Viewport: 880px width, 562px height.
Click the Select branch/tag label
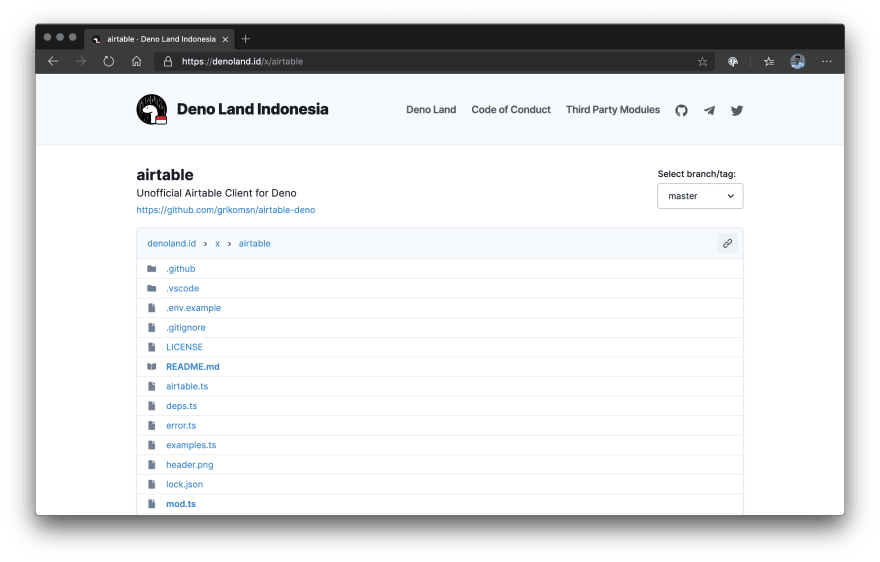point(696,174)
